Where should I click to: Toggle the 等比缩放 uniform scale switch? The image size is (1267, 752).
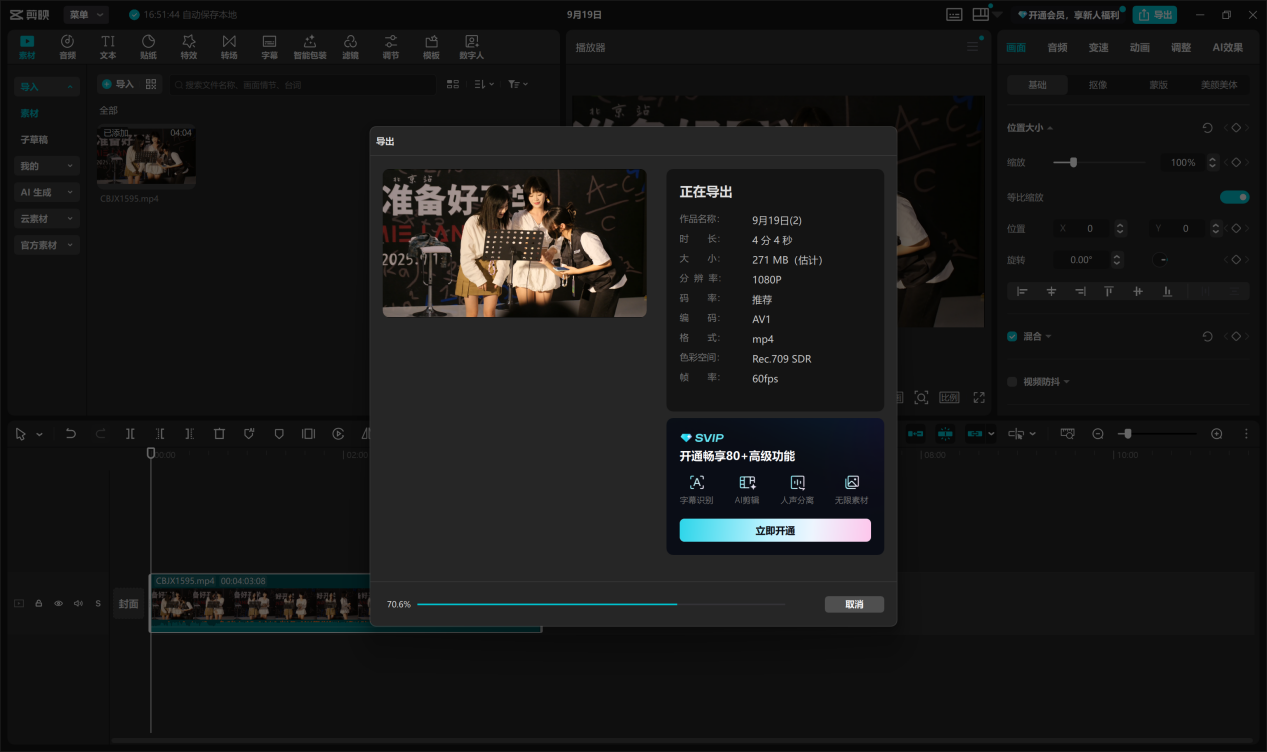pyautogui.click(x=1234, y=197)
